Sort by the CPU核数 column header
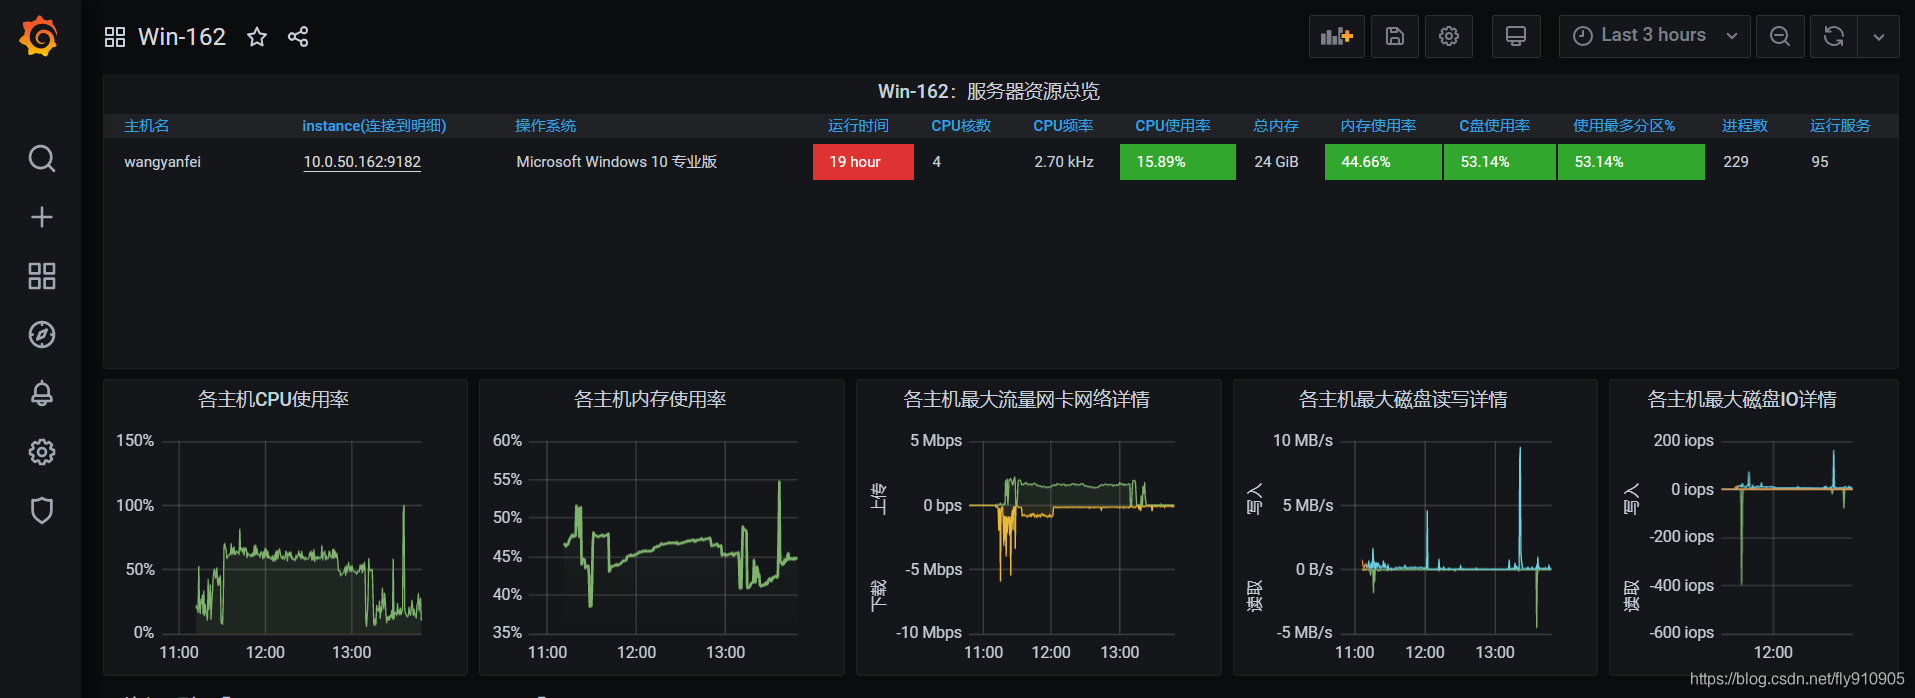 pyautogui.click(x=961, y=126)
